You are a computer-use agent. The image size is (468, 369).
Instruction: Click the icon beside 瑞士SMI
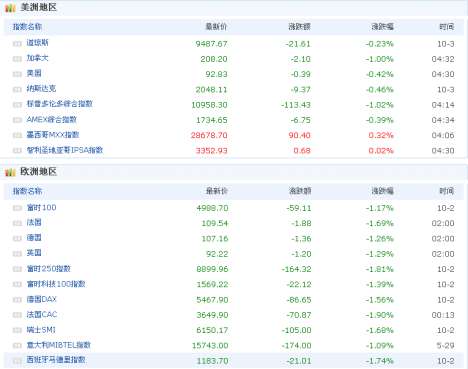(17, 330)
